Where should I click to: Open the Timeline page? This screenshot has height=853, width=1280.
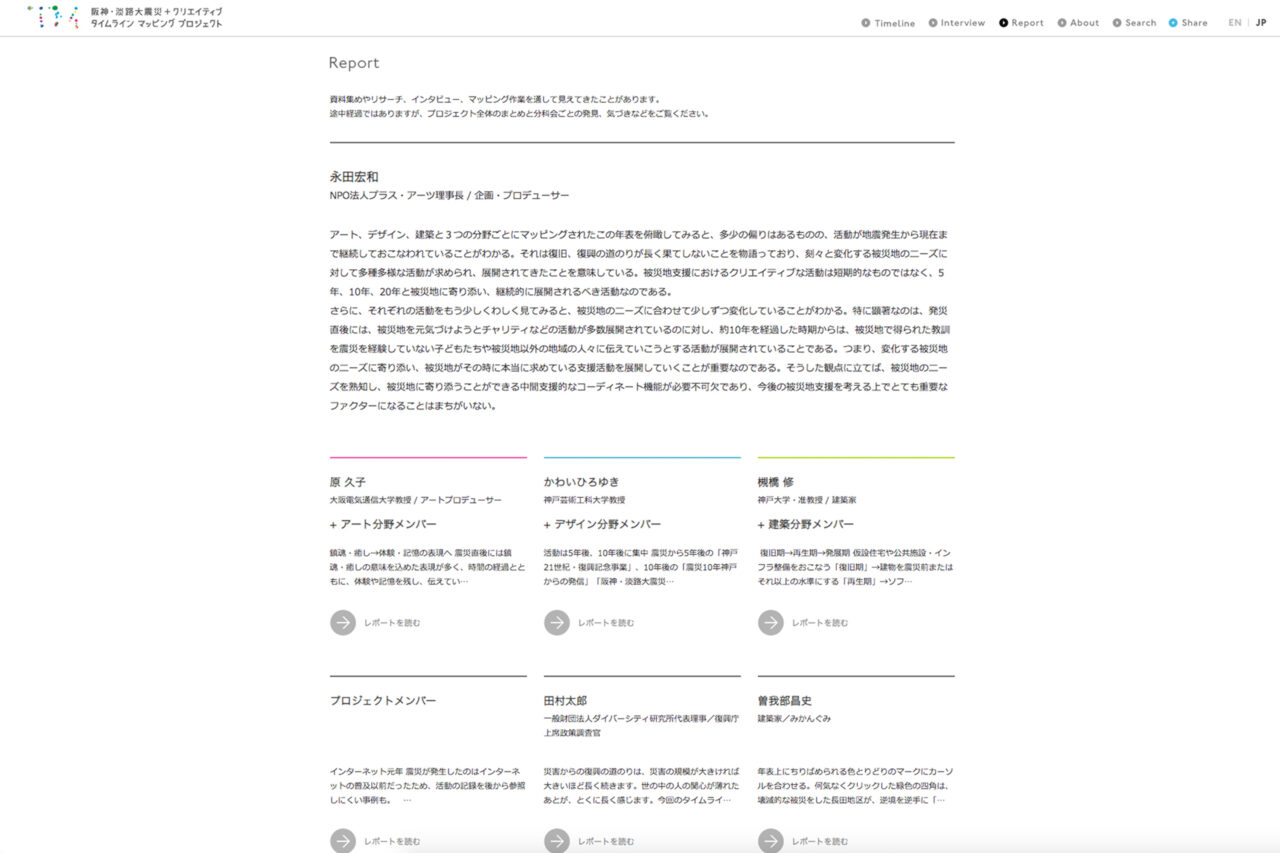click(x=894, y=23)
